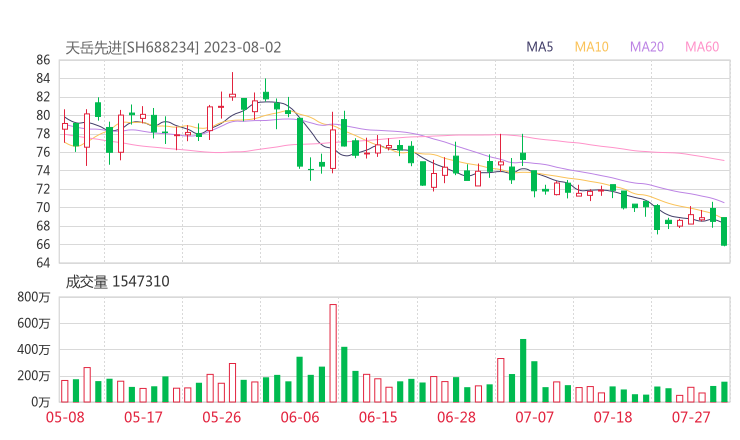Screen dimensions: 740x440
Task: Click the tallest green volume bar near 07-07
Action: coord(523,371)
